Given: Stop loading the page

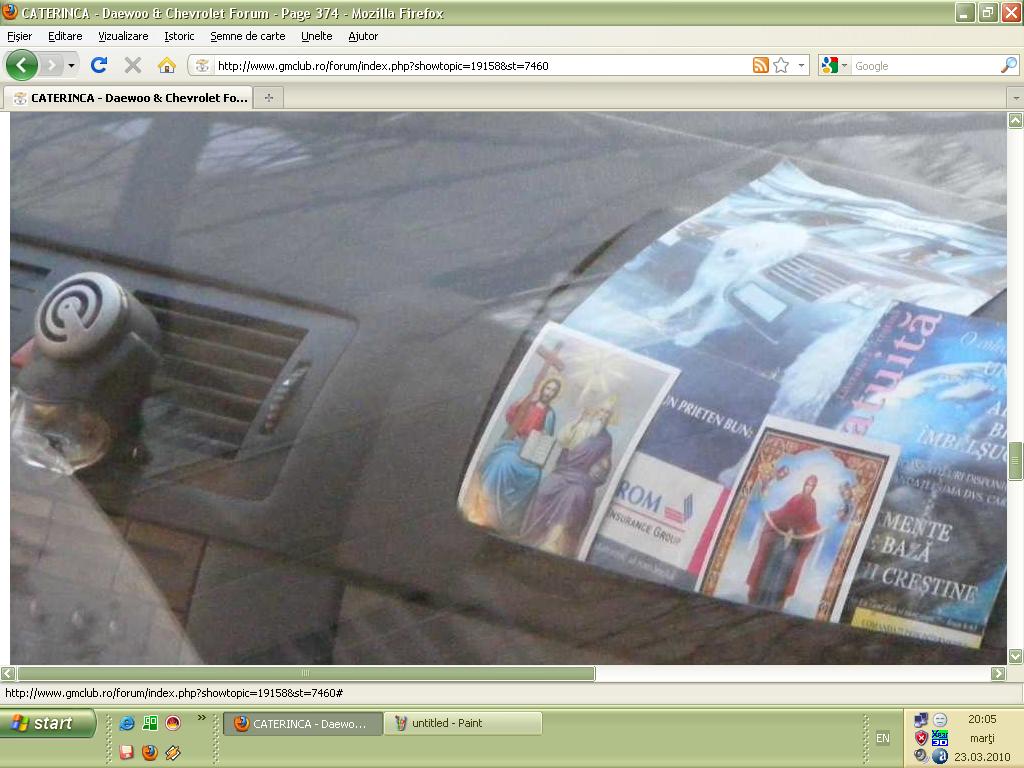Looking at the screenshot, I should point(132,65).
